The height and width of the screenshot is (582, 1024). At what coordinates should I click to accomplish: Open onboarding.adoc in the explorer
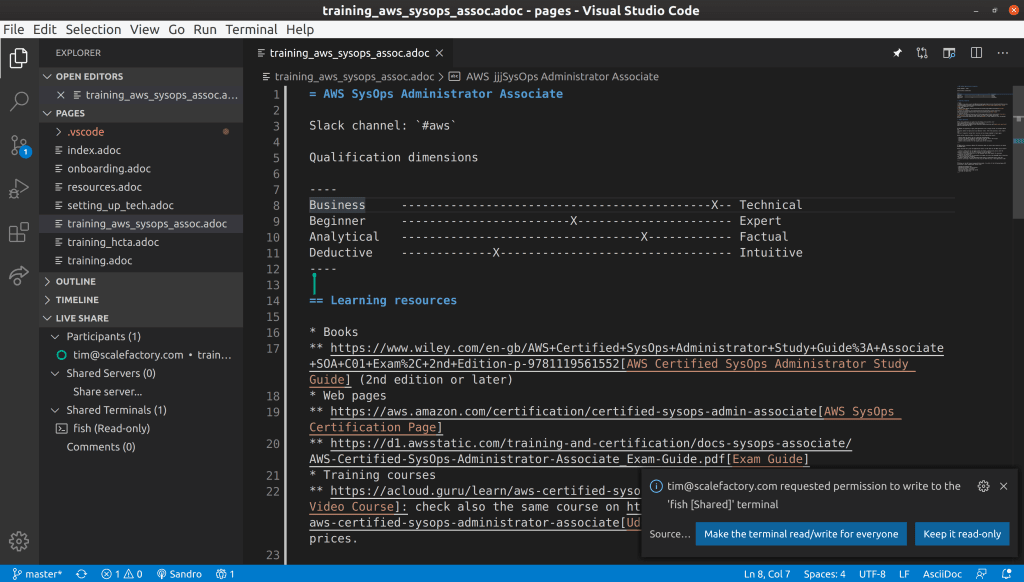click(x=141, y=169)
